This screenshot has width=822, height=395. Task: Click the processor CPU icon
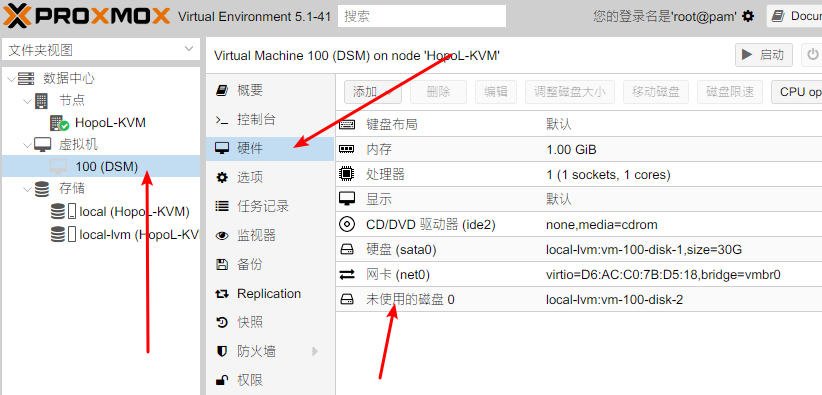(347, 174)
